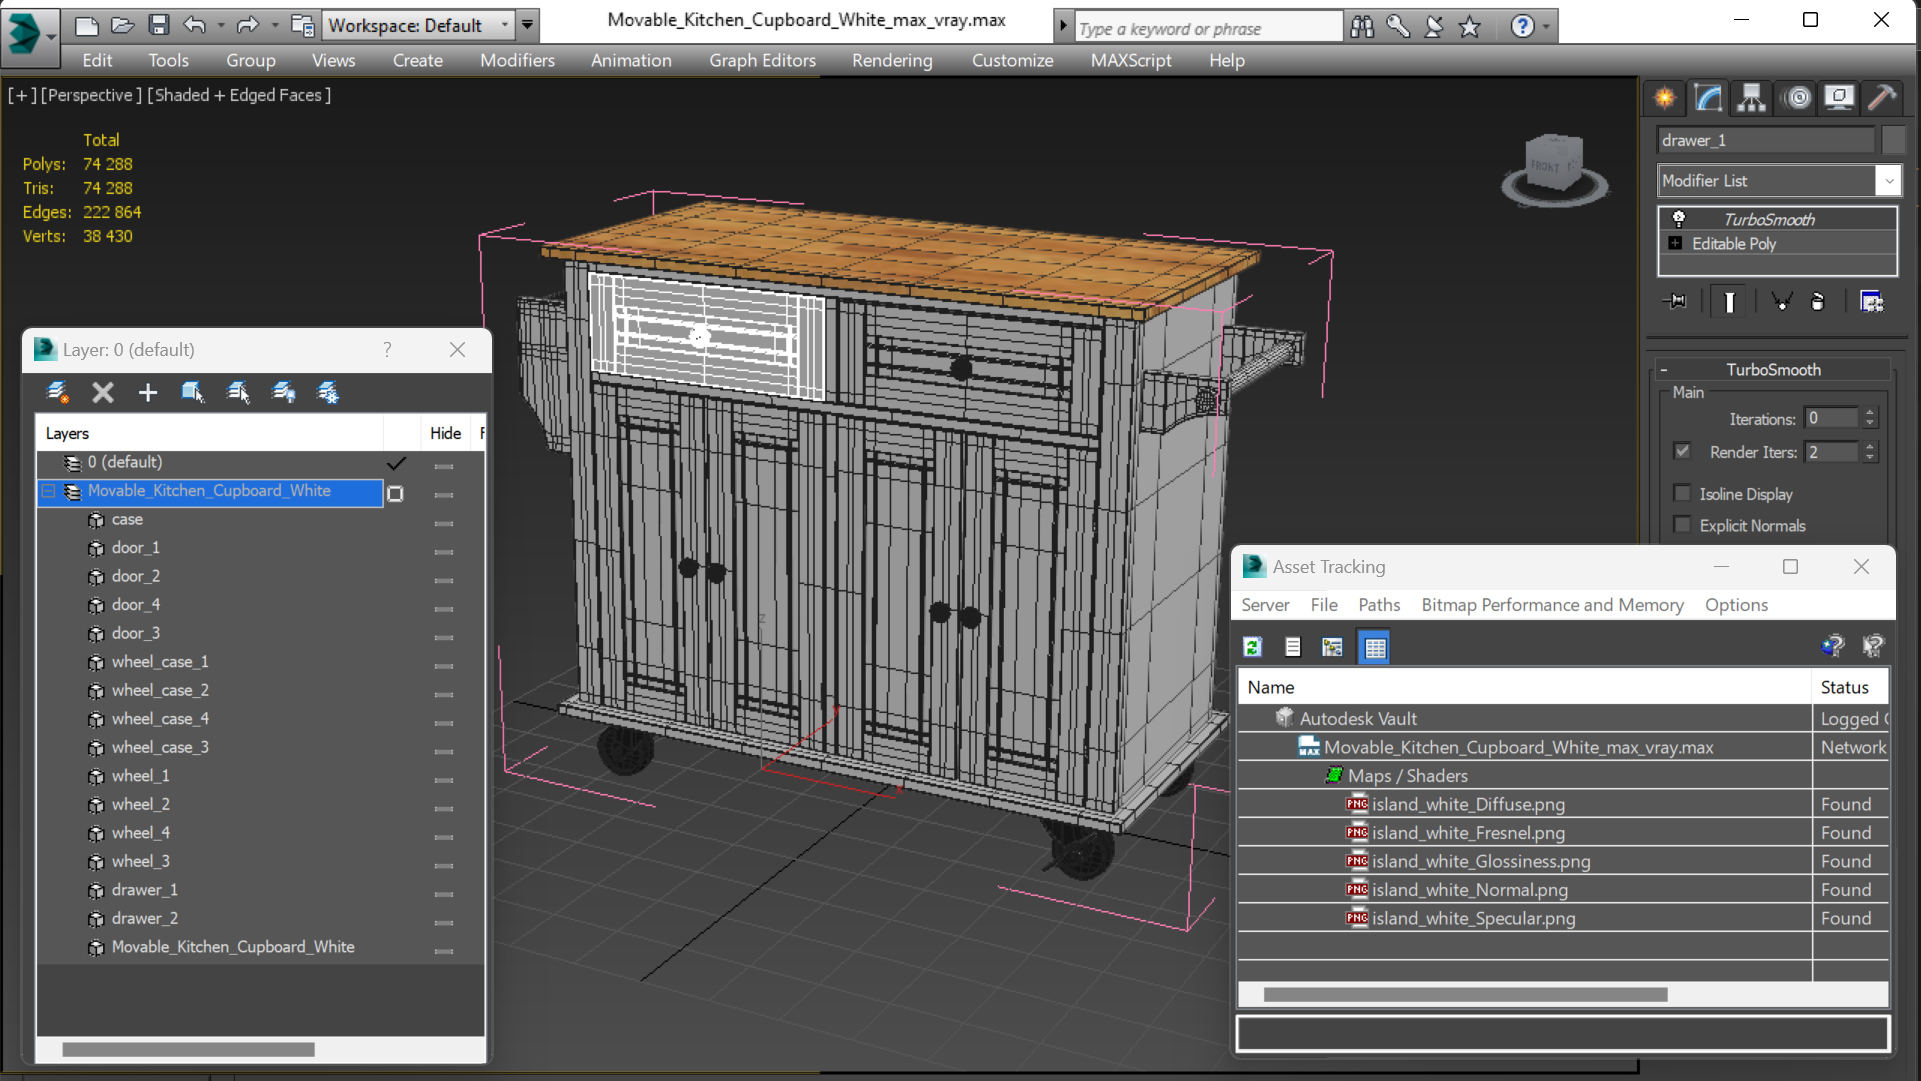
Task: Redo action arrow icon
Action: 247,25
